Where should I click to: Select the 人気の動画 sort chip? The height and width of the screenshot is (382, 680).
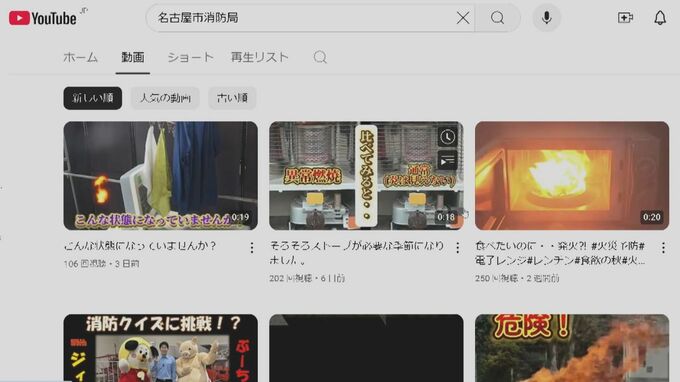[165, 98]
